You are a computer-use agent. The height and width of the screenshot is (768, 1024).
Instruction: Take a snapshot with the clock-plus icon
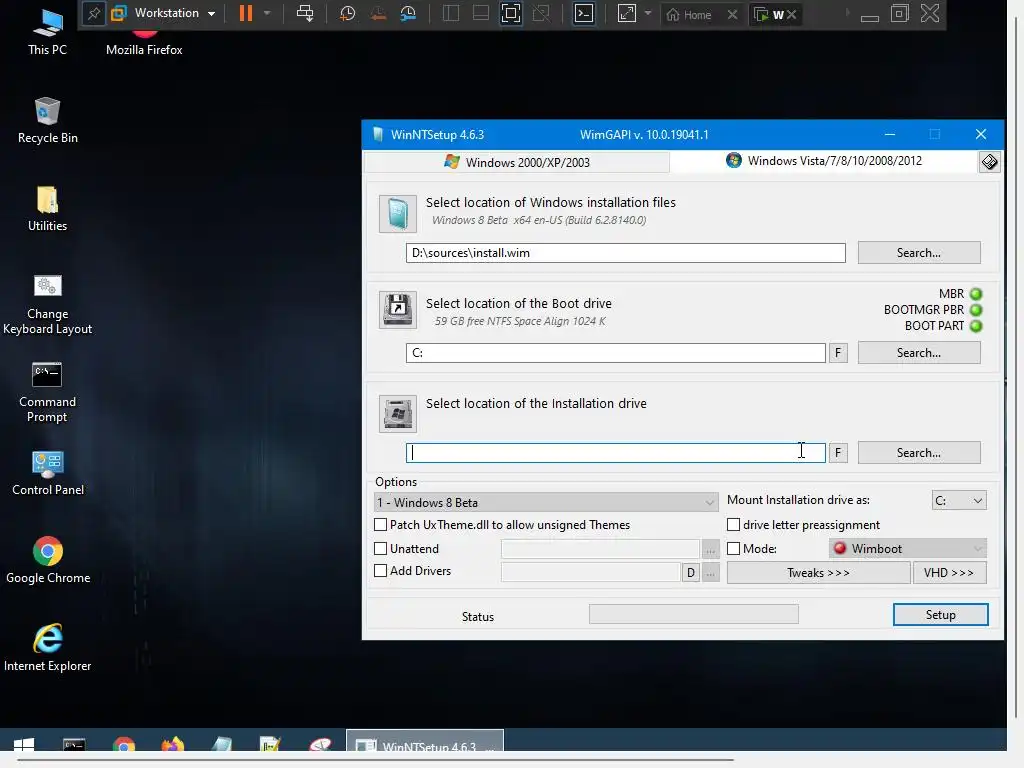tap(347, 14)
